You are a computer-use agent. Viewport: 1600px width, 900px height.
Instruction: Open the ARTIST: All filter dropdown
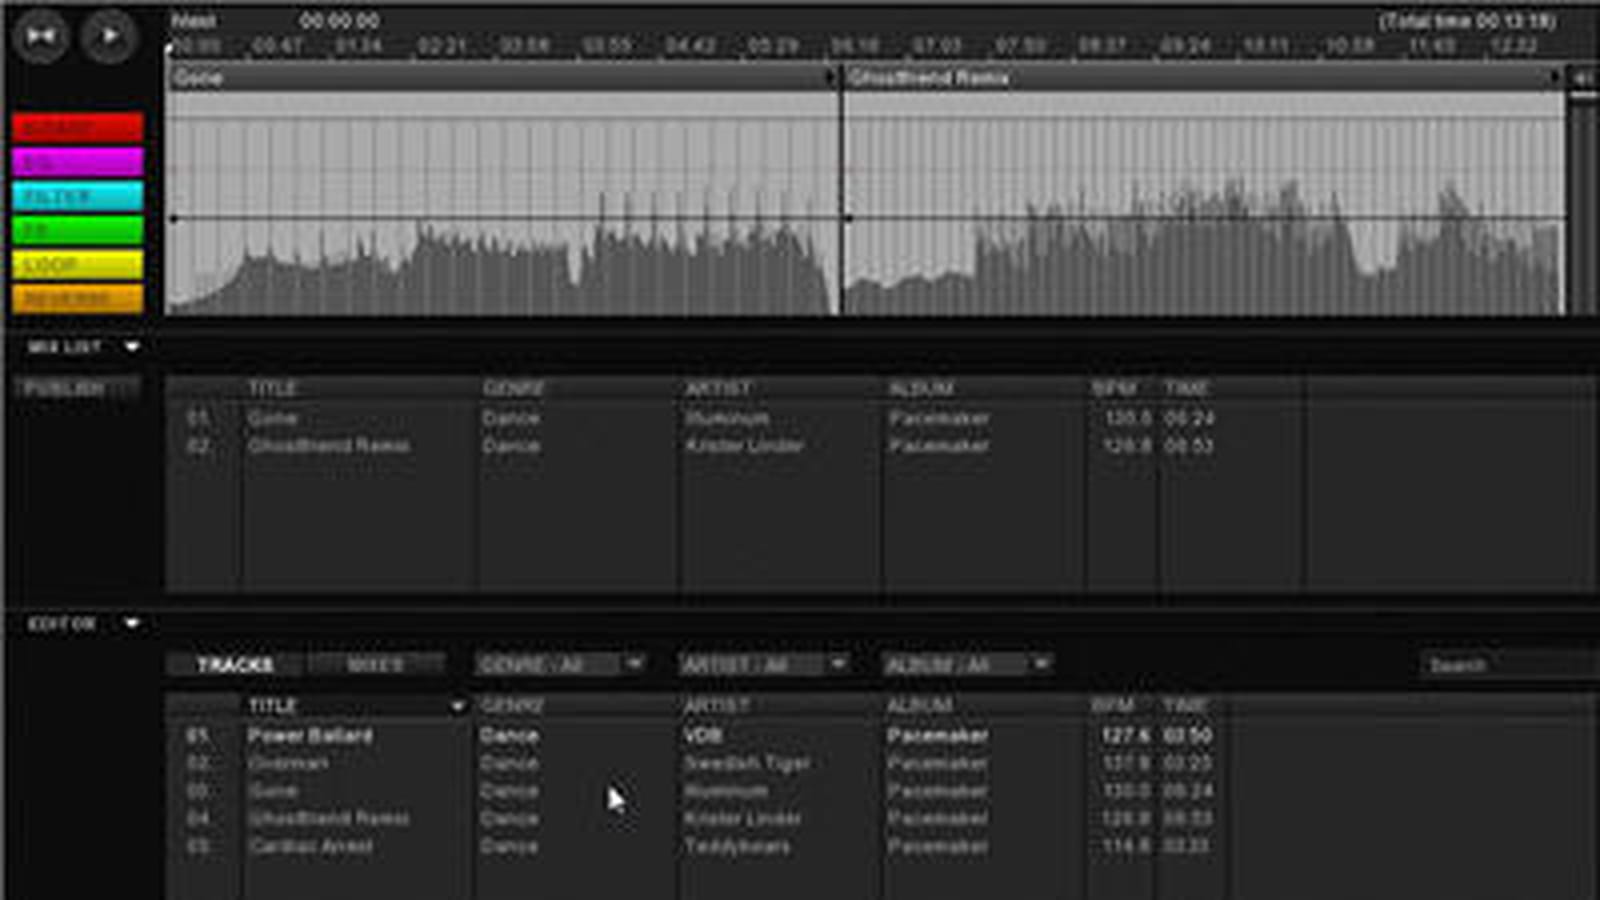click(764, 665)
